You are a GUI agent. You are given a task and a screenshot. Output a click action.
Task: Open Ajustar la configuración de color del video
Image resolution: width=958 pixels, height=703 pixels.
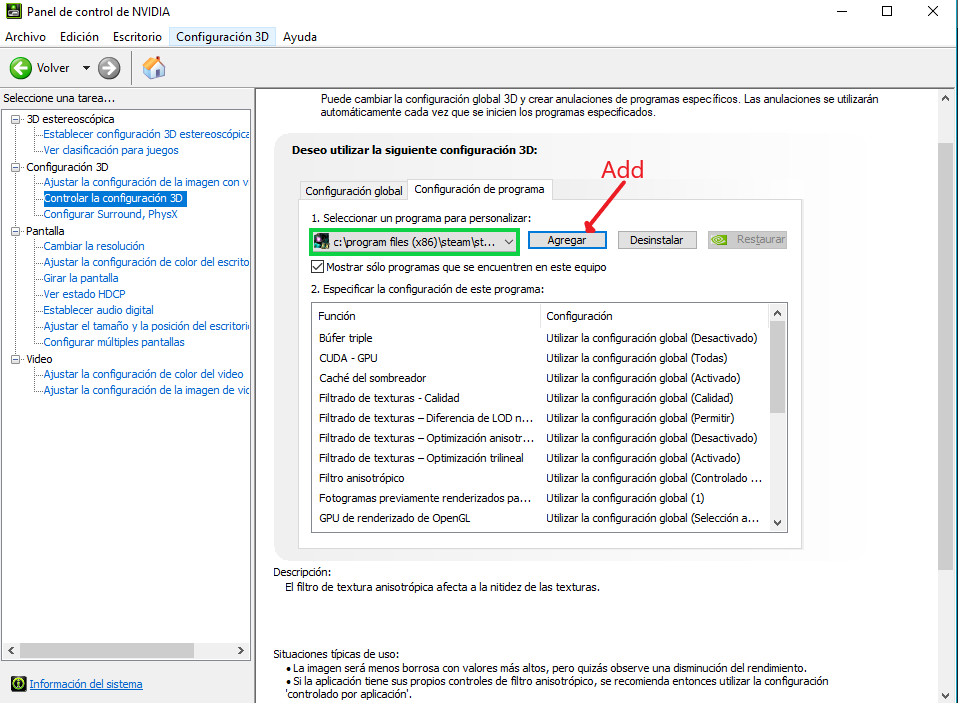143,374
